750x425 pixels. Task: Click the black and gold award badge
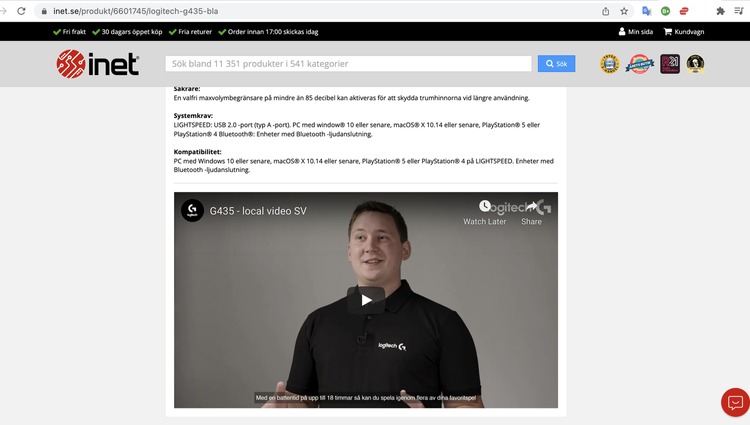point(695,64)
